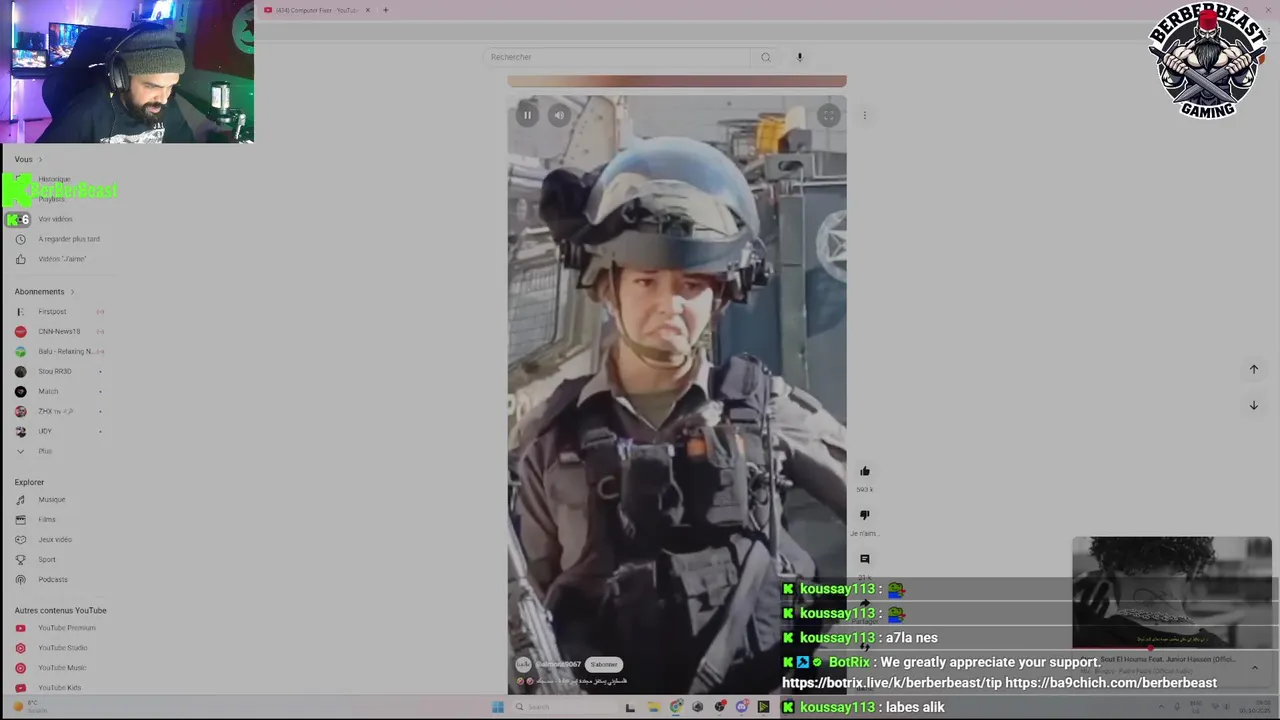Expand the mini player with chevron
1280x720 pixels.
coord(1255,667)
